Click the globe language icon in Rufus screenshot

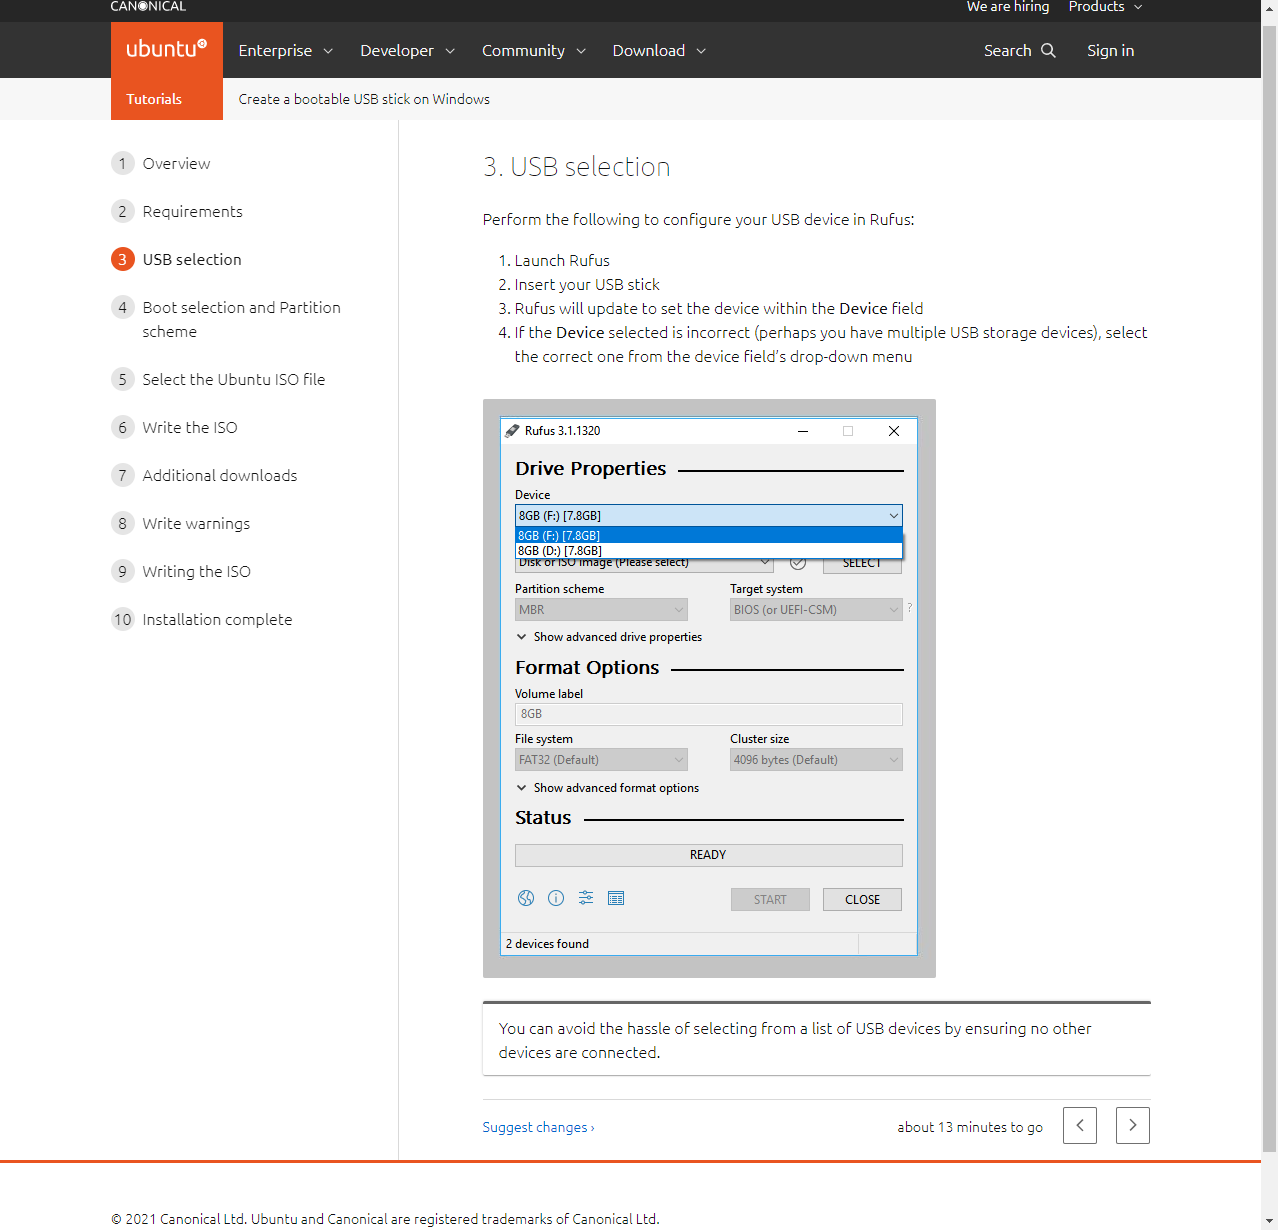pos(526,898)
